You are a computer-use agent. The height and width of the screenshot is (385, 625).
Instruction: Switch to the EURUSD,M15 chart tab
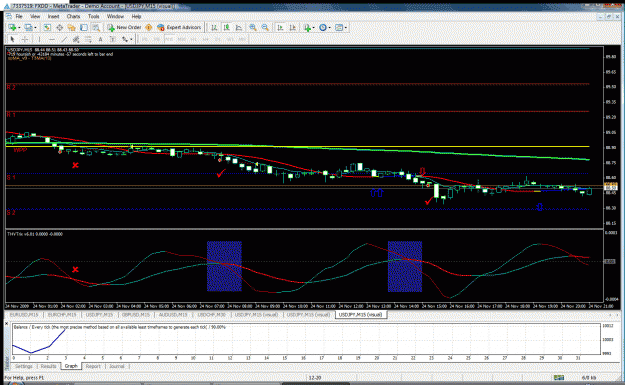tap(24, 315)
